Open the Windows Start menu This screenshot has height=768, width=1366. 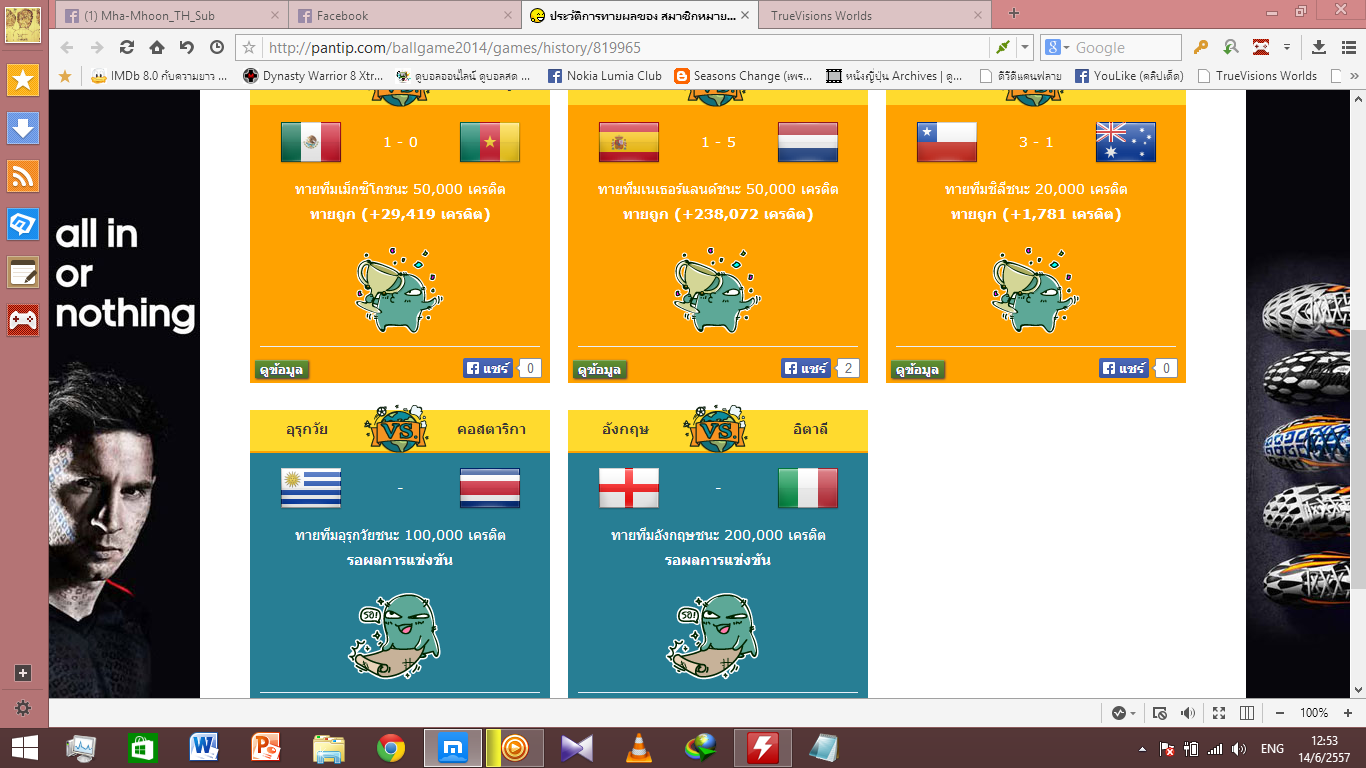click(x=24, y=748)
